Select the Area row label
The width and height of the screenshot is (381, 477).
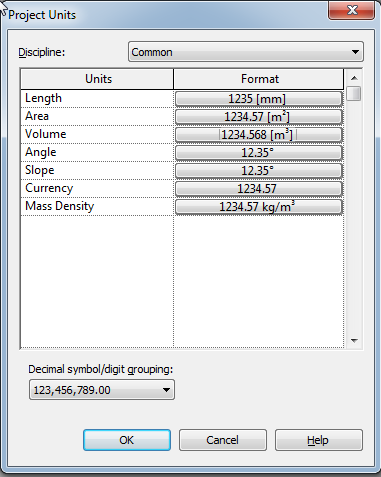(x=37, y=116)
